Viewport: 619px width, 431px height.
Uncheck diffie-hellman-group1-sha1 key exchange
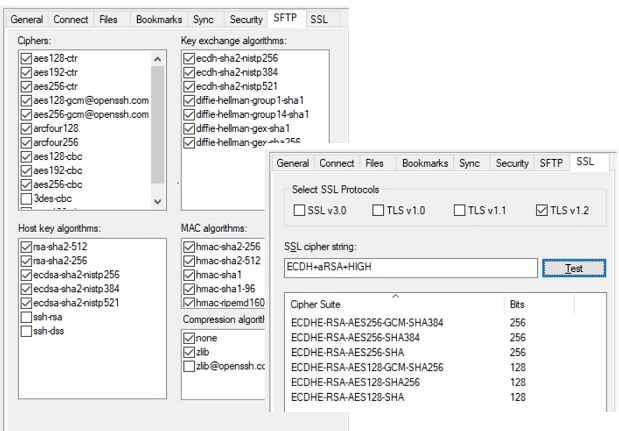pos(189,101)
